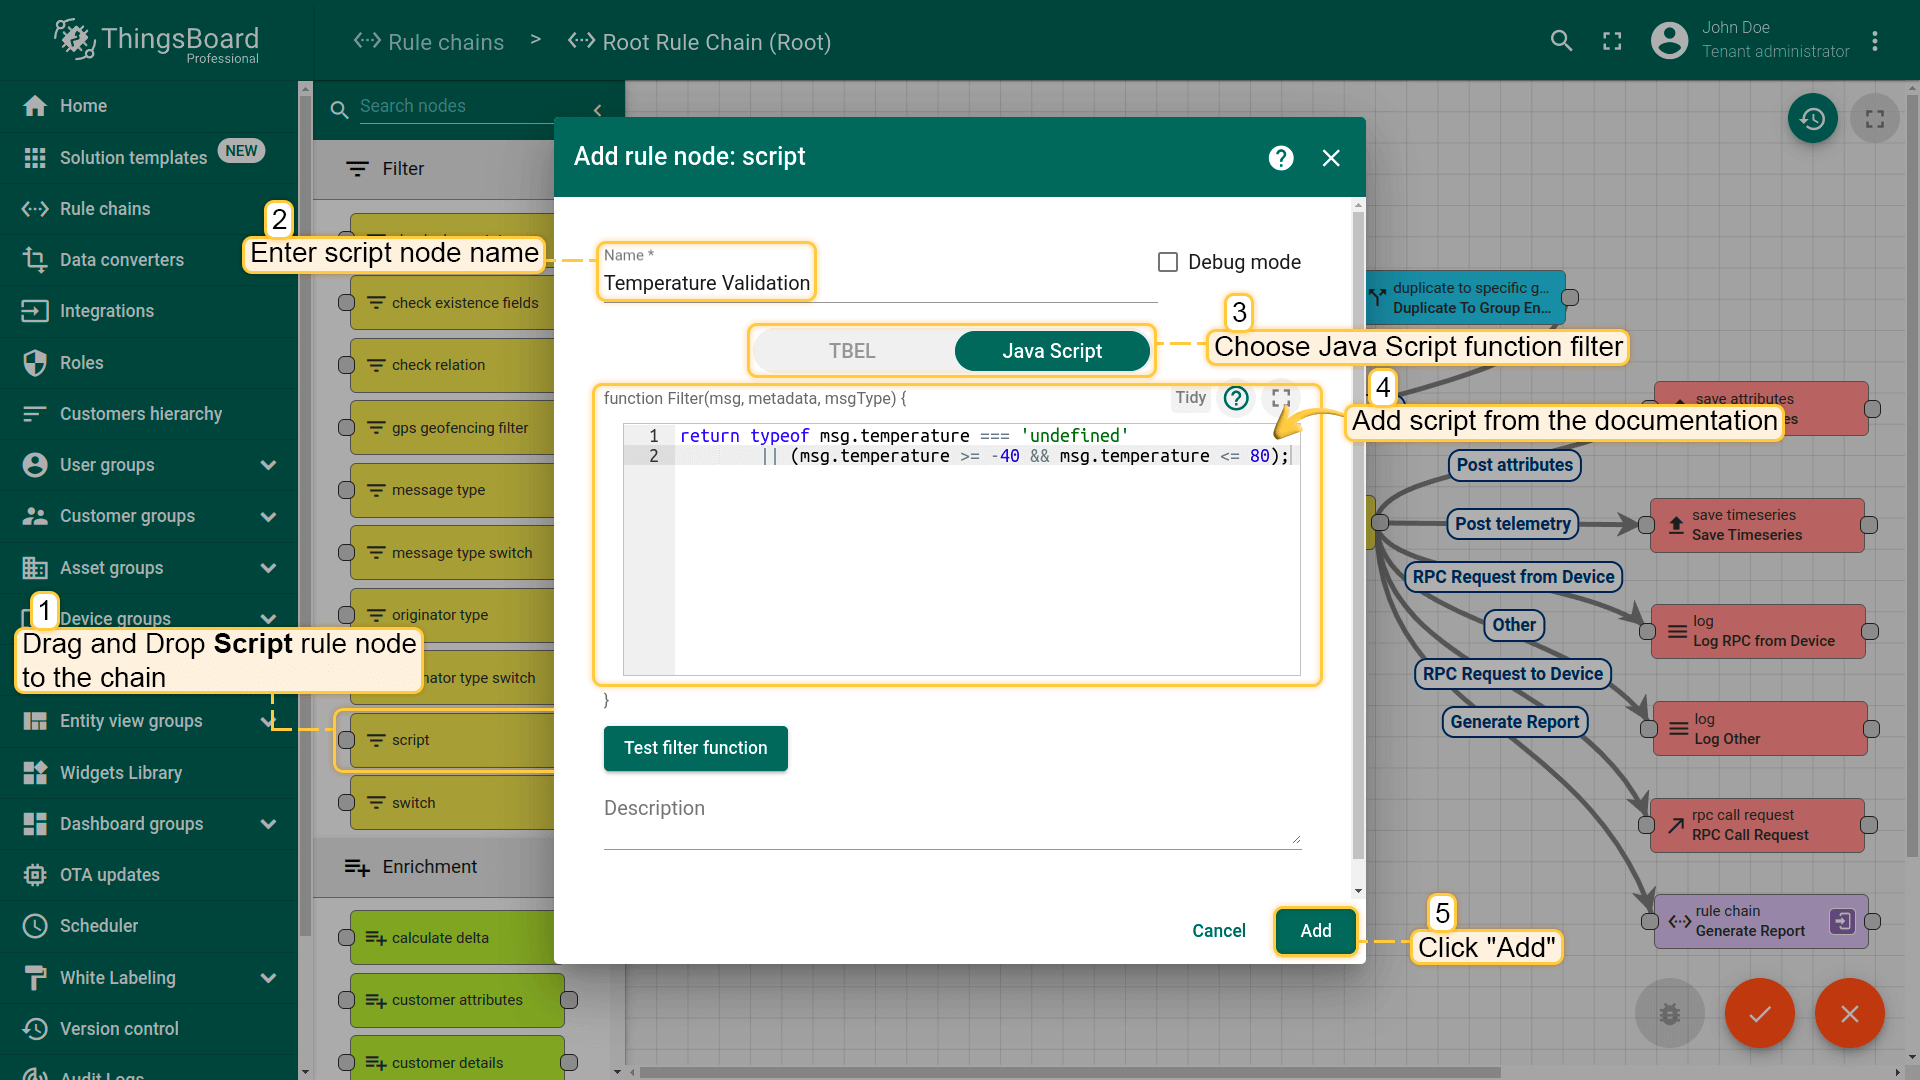
Task: Open script editor fullscreen icon
Action: pyautogui.click(x=1281, y=398)
